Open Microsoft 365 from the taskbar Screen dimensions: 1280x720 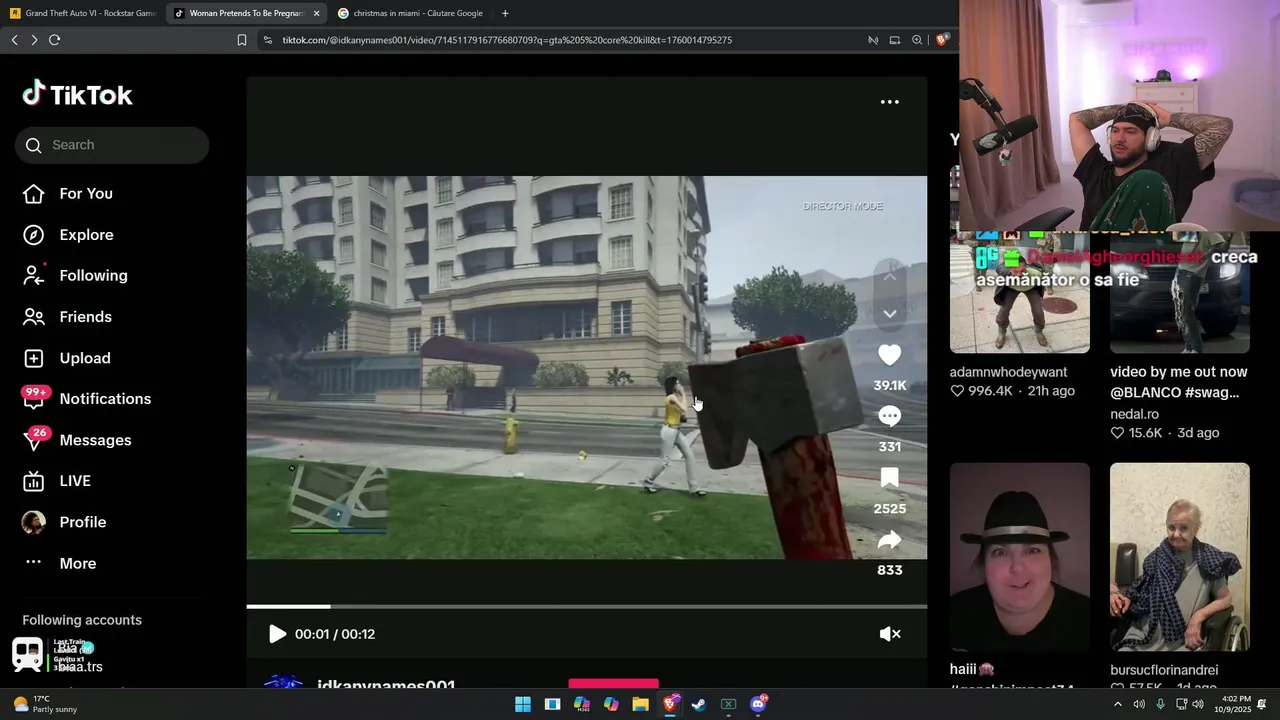pyautogui.click(x=582, y=704)
